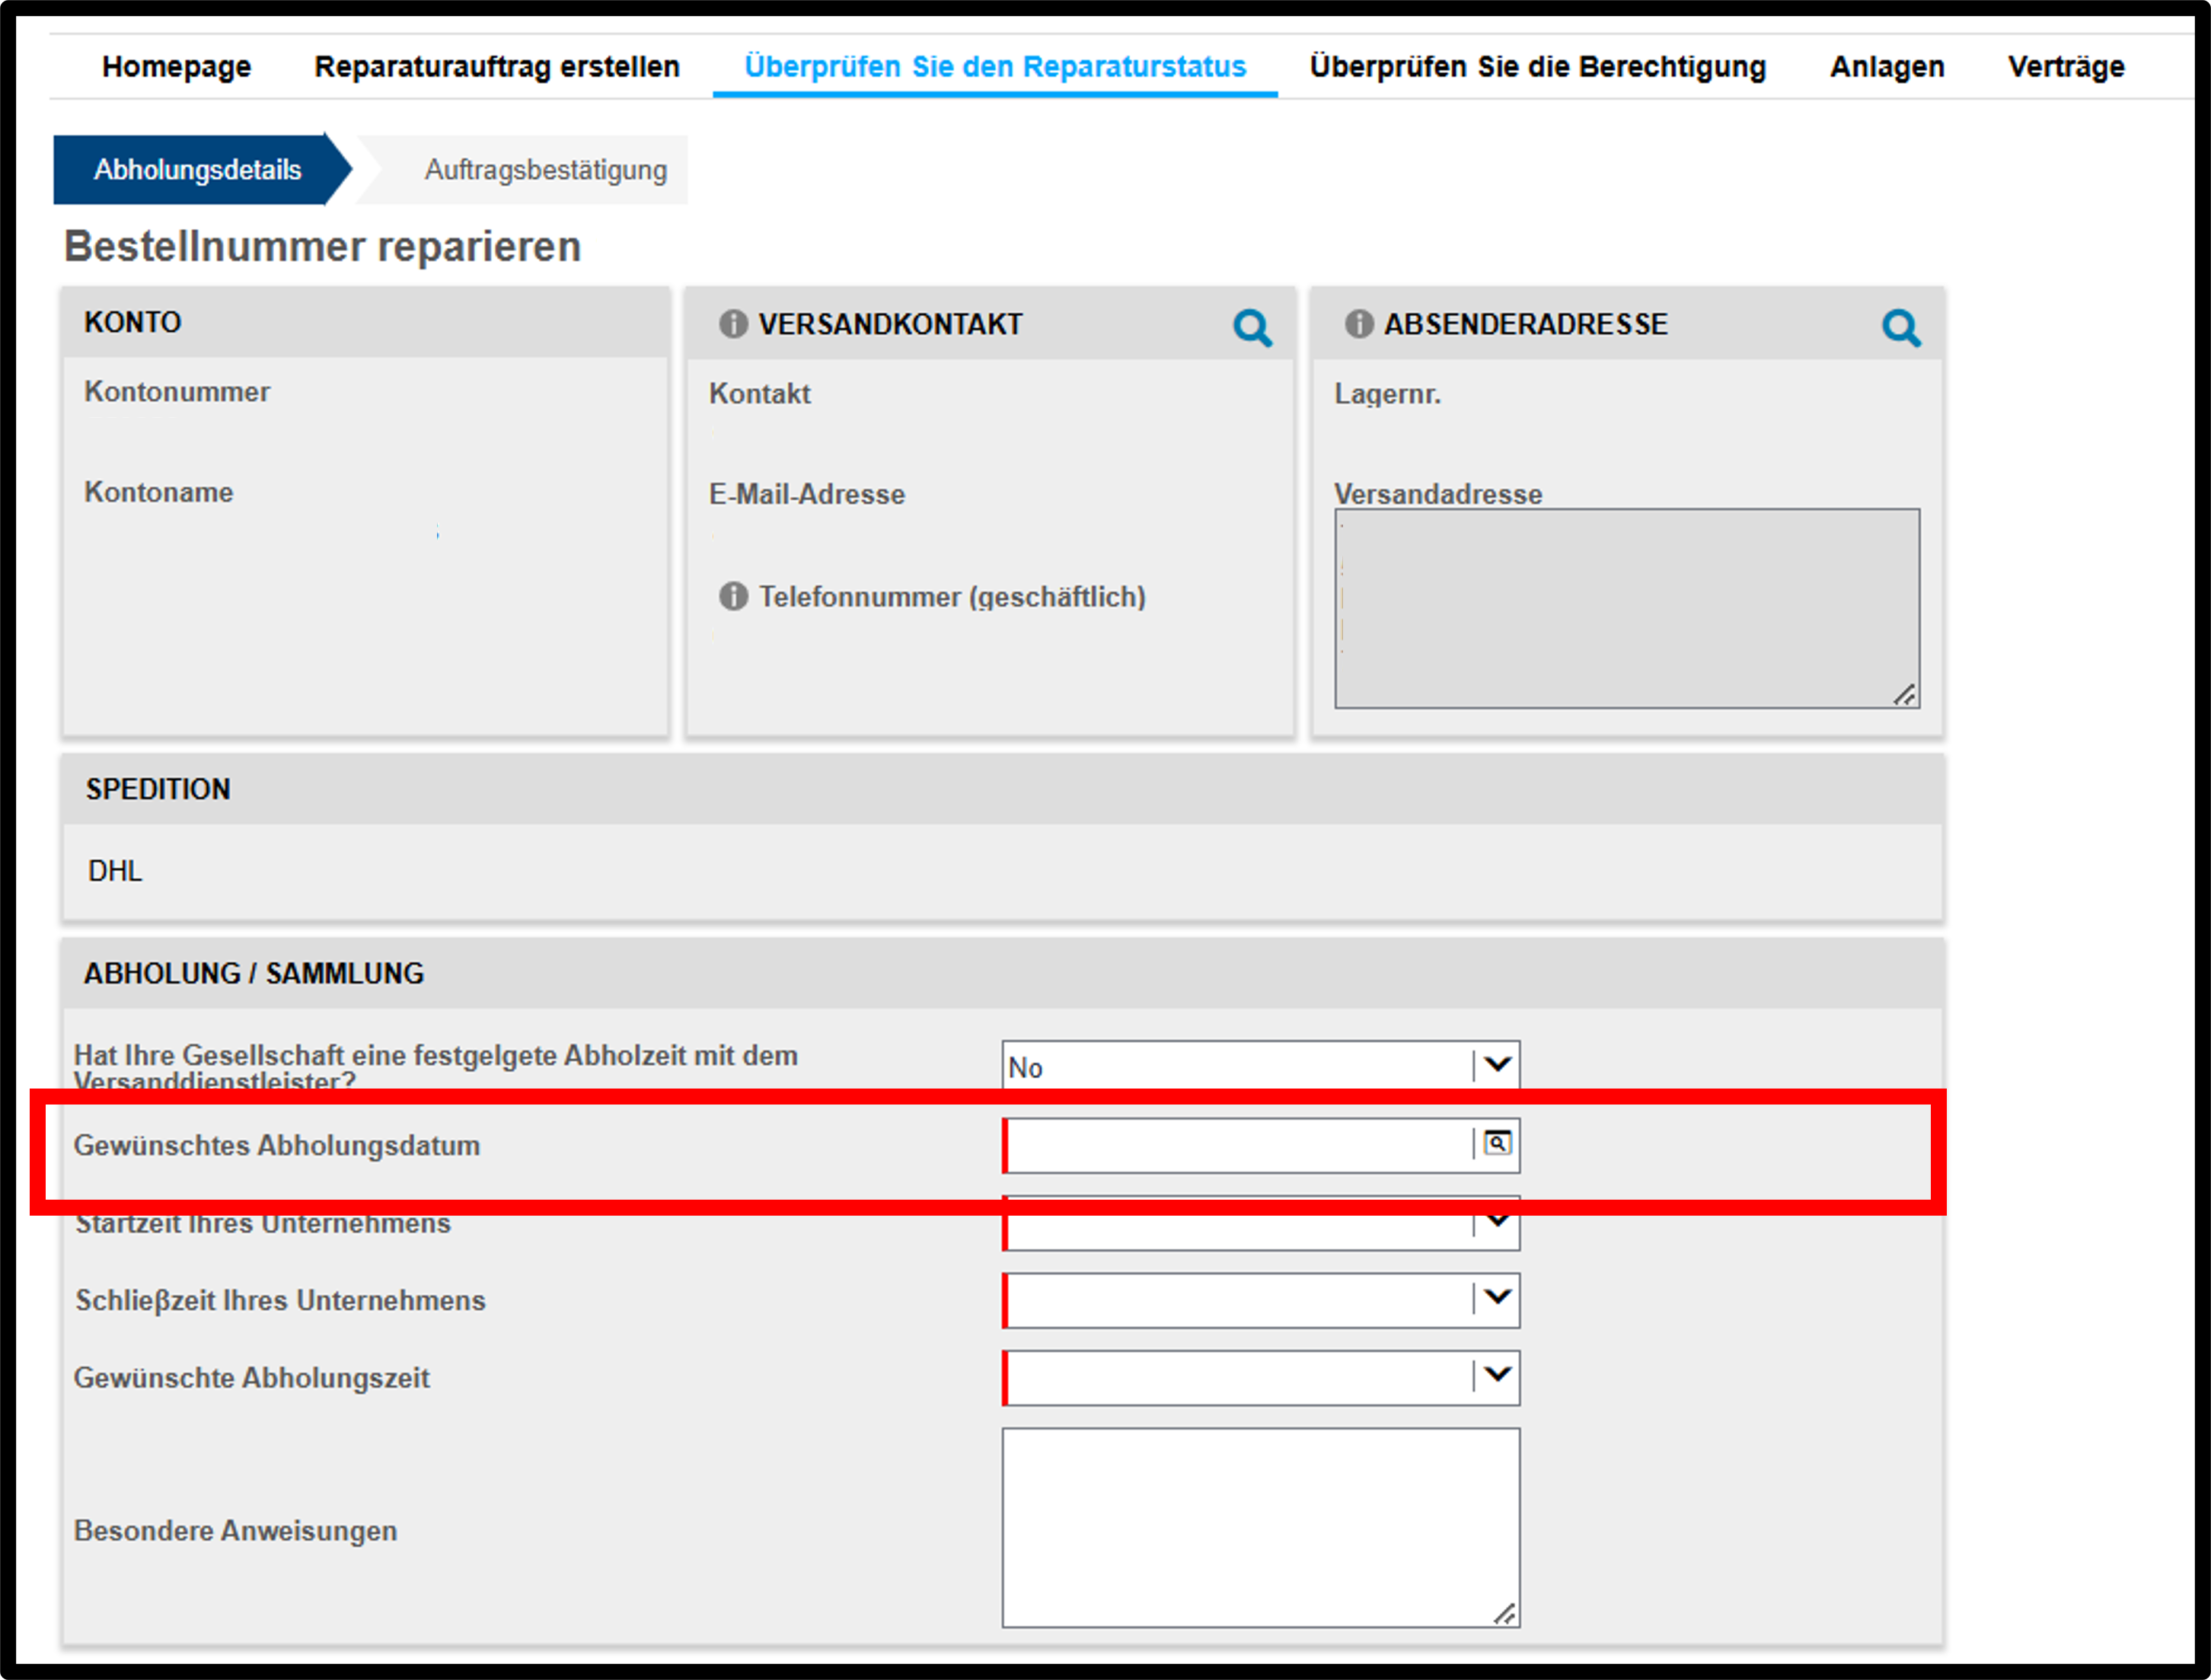Open the Verträge menu item

click(x=2066, y=67)
